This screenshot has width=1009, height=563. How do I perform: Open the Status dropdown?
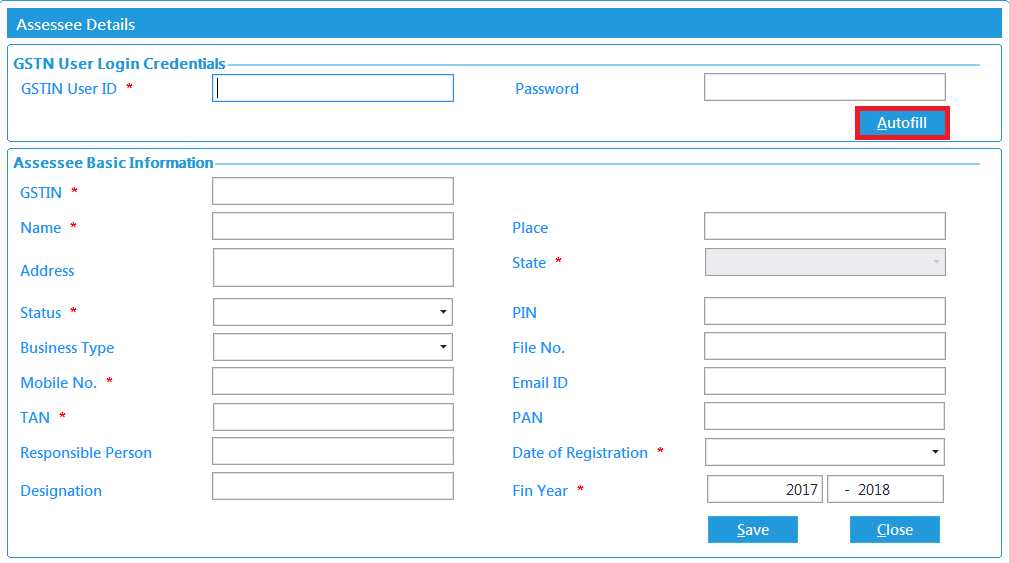333,312
